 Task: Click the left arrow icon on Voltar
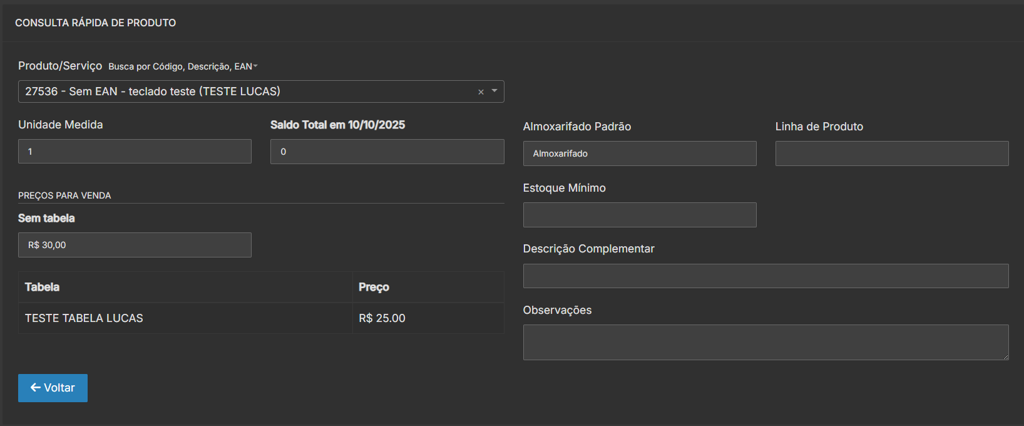coord(35,388)
